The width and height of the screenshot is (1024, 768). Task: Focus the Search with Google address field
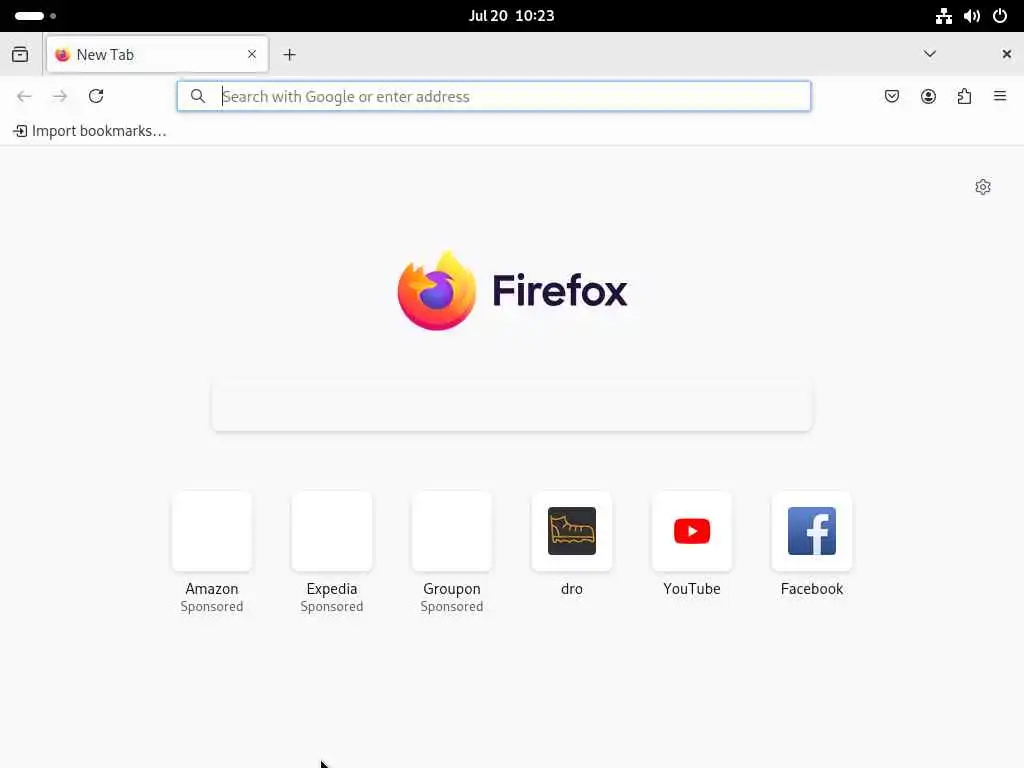[x=494, y=96]
